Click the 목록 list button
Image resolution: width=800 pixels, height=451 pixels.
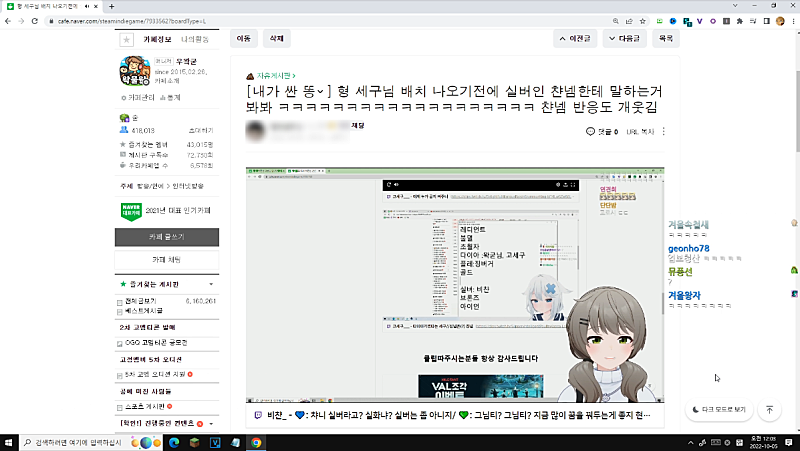click(666, 39)
